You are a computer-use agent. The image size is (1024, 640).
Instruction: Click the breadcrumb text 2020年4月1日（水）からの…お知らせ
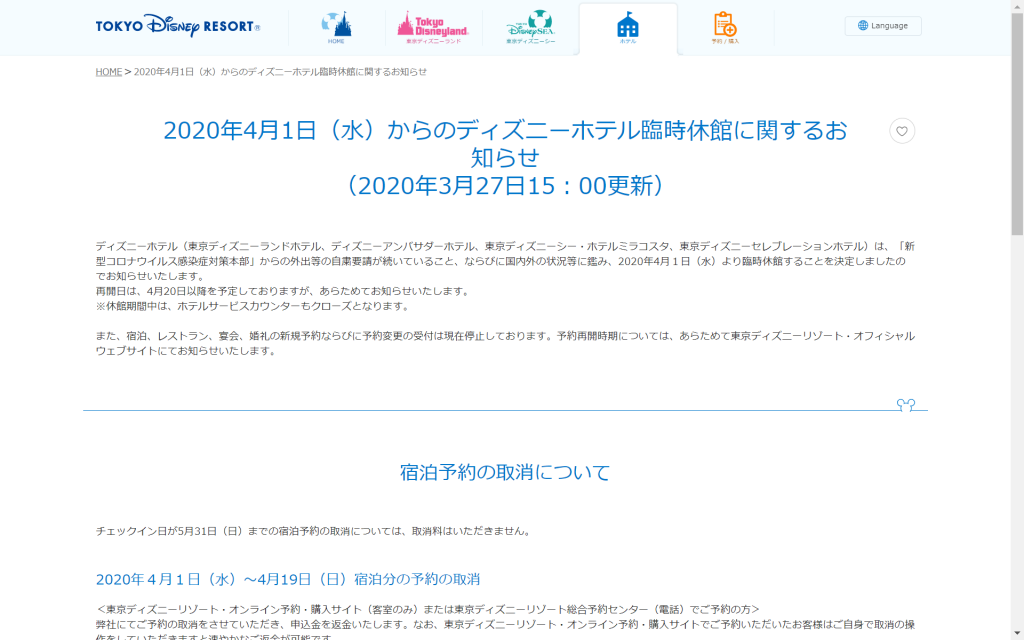pos(280,72)
